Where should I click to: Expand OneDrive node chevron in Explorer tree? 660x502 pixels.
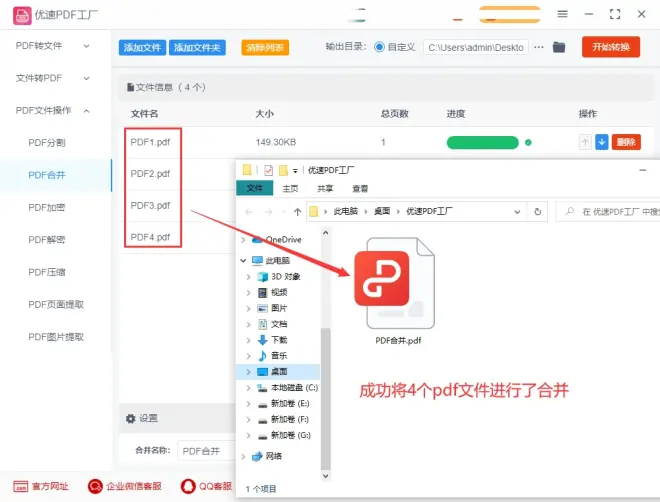tap(243, 240)
